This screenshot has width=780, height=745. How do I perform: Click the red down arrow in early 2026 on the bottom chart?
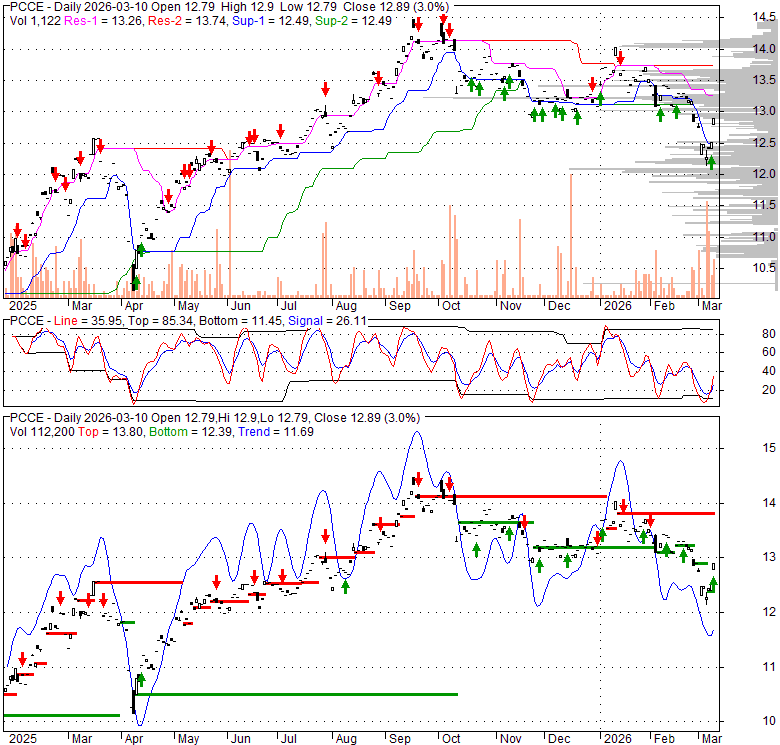point(625,507)
